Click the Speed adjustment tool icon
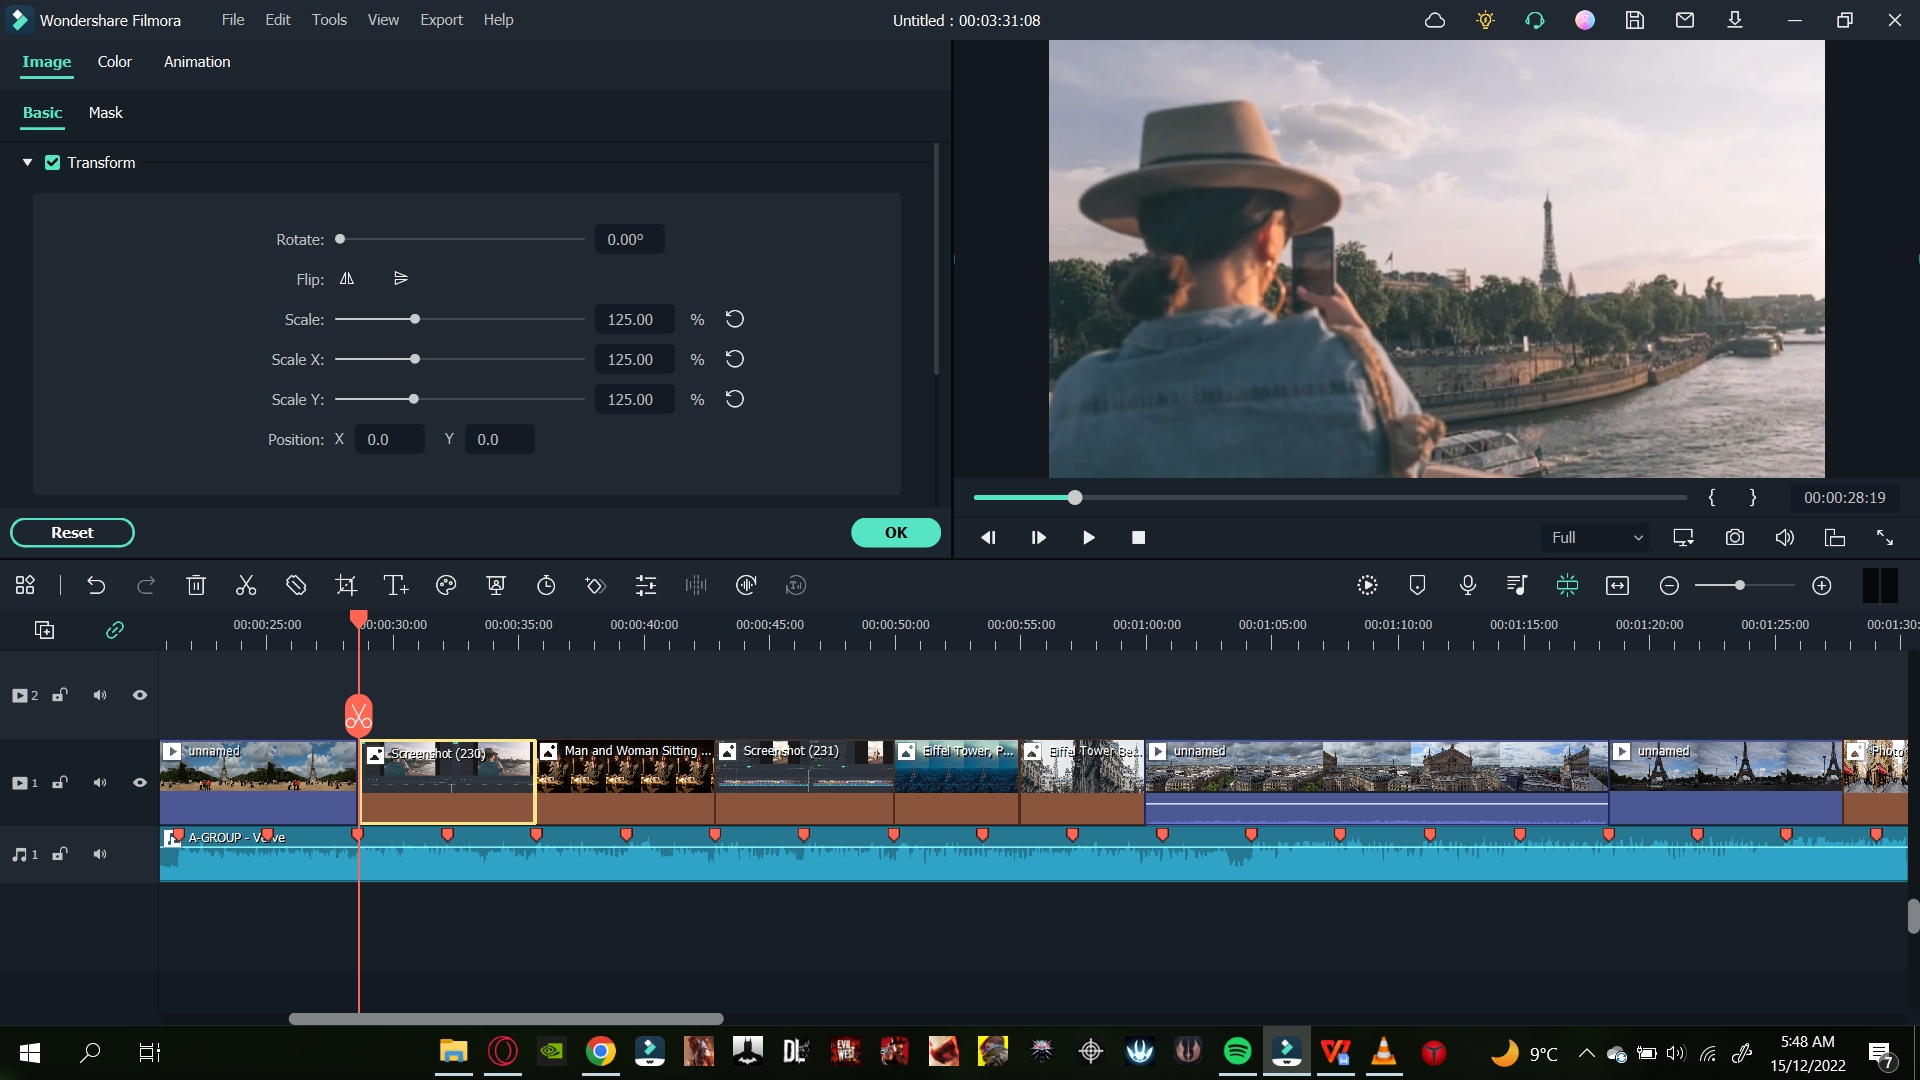 (545, 585)
